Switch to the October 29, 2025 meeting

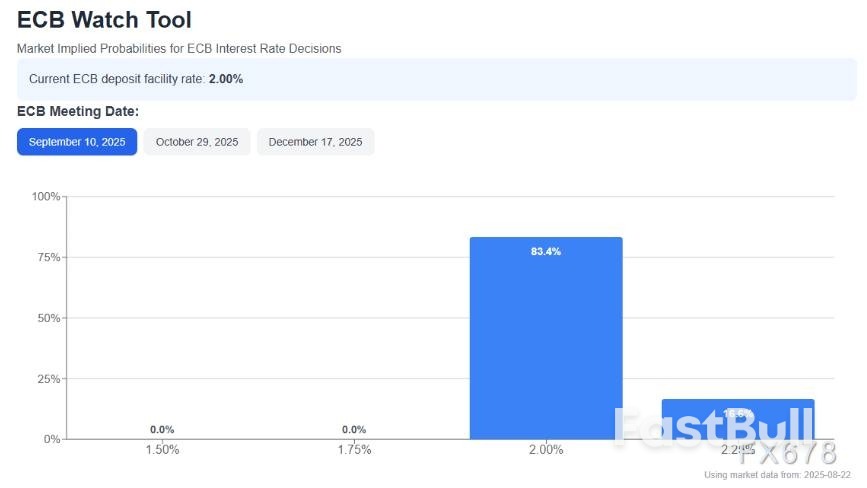pyautogui.click(x=197, y=142)
